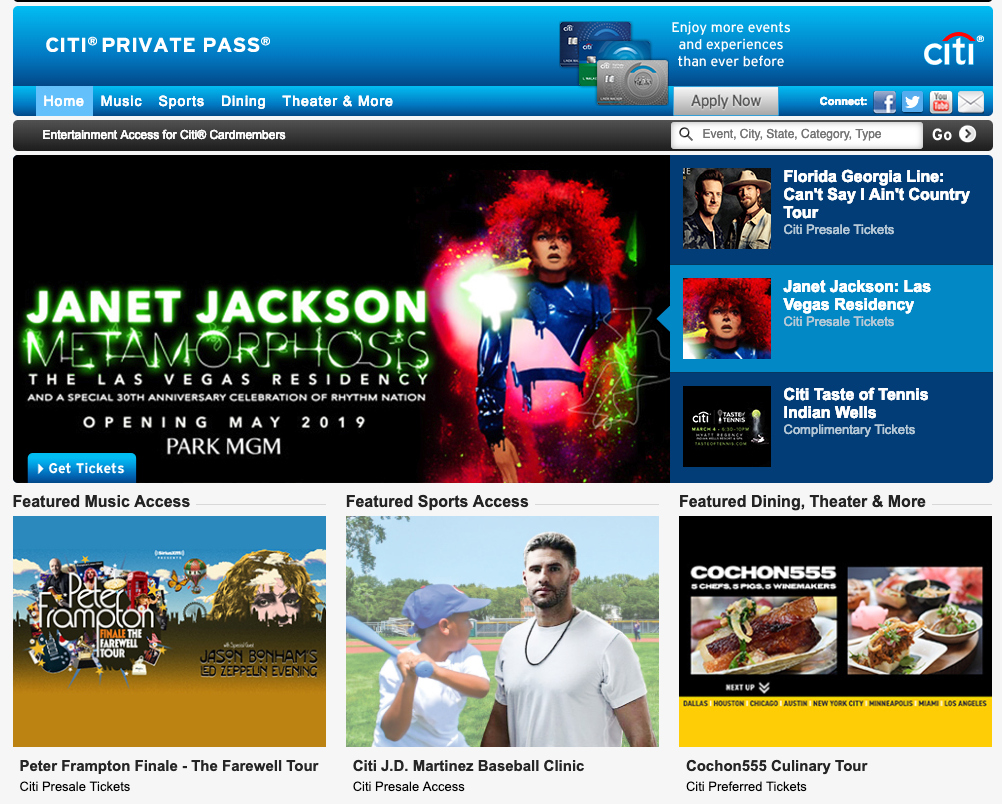Open the Sports menu
Viewport: 1002px width, 804px height.
click(181, 101)
